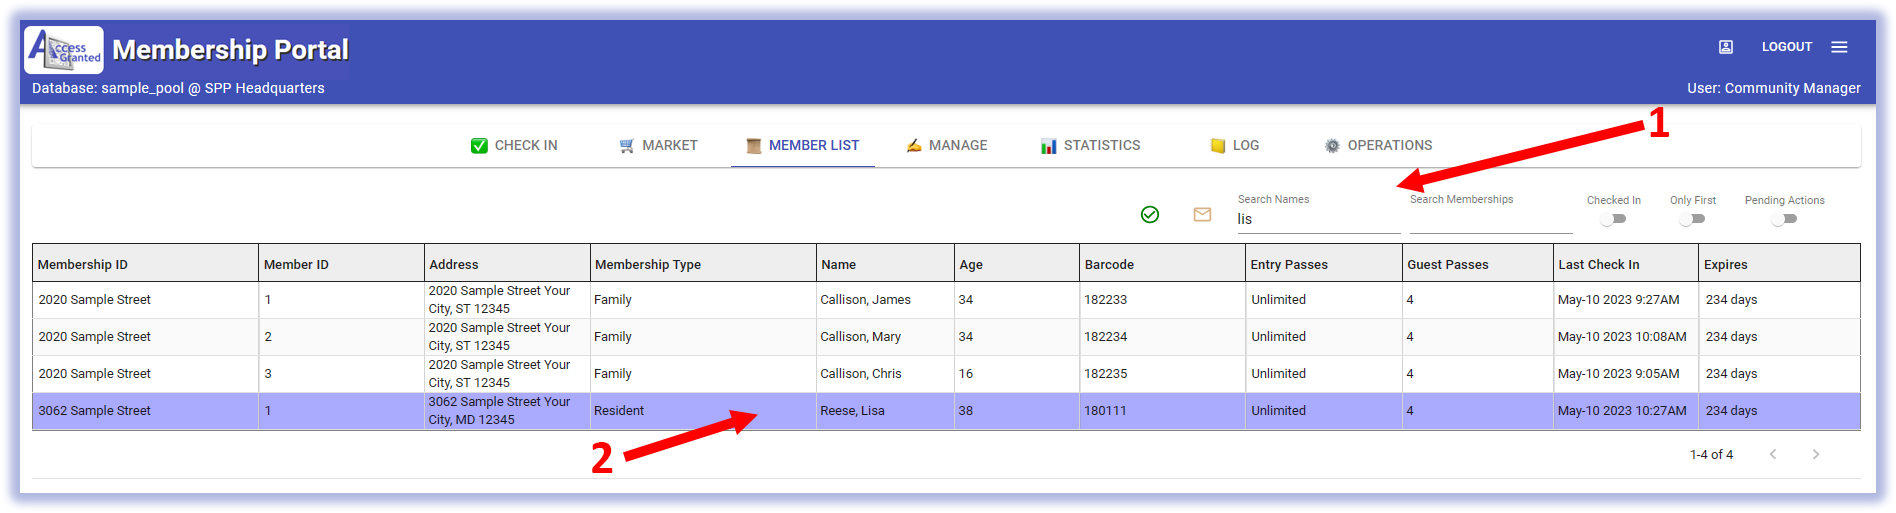Go to previous page of results
This screenshot has height=513, width=1896.
(1772, 454)
